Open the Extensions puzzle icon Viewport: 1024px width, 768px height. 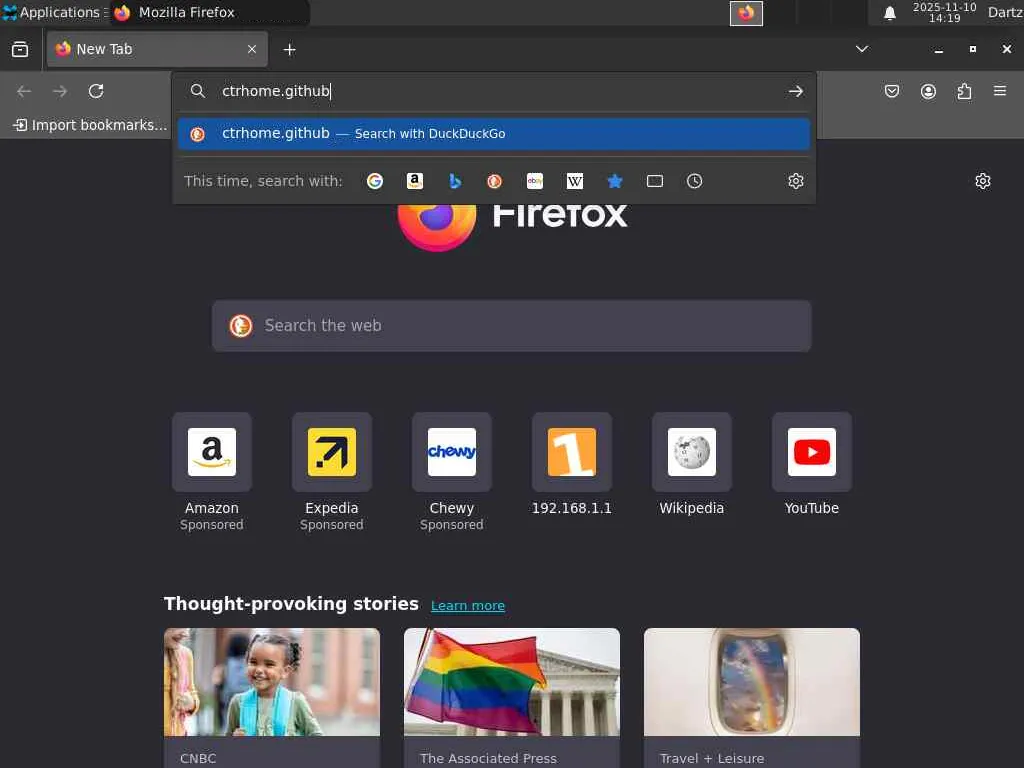click(x=964, y=91)
